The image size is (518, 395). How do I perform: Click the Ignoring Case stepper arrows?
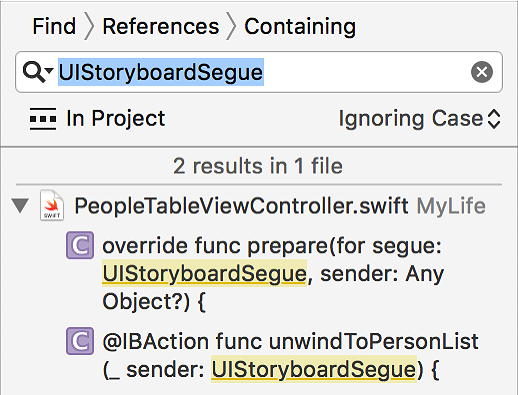point(494,119)
